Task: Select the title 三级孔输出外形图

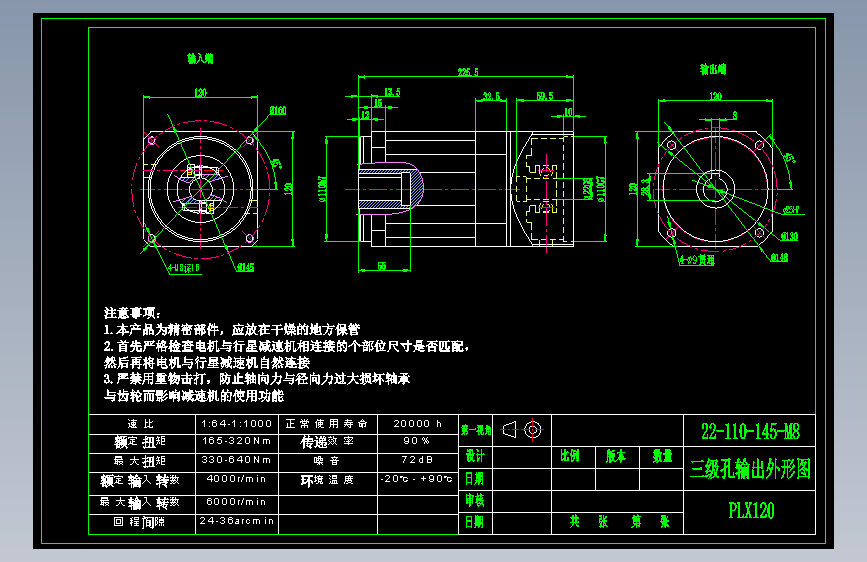Action: click(x=750, y=470)
